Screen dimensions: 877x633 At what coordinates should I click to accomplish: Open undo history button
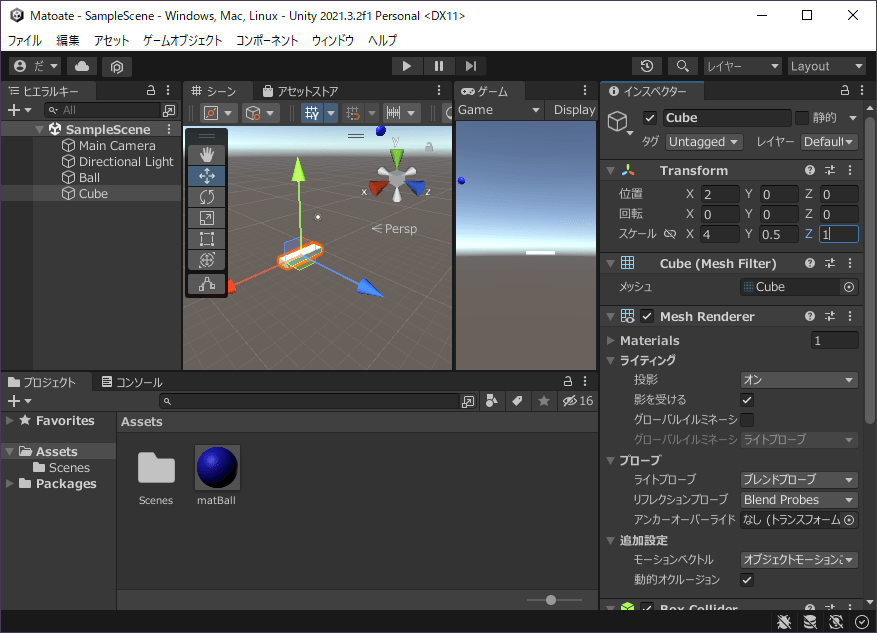tap(647, 66)
